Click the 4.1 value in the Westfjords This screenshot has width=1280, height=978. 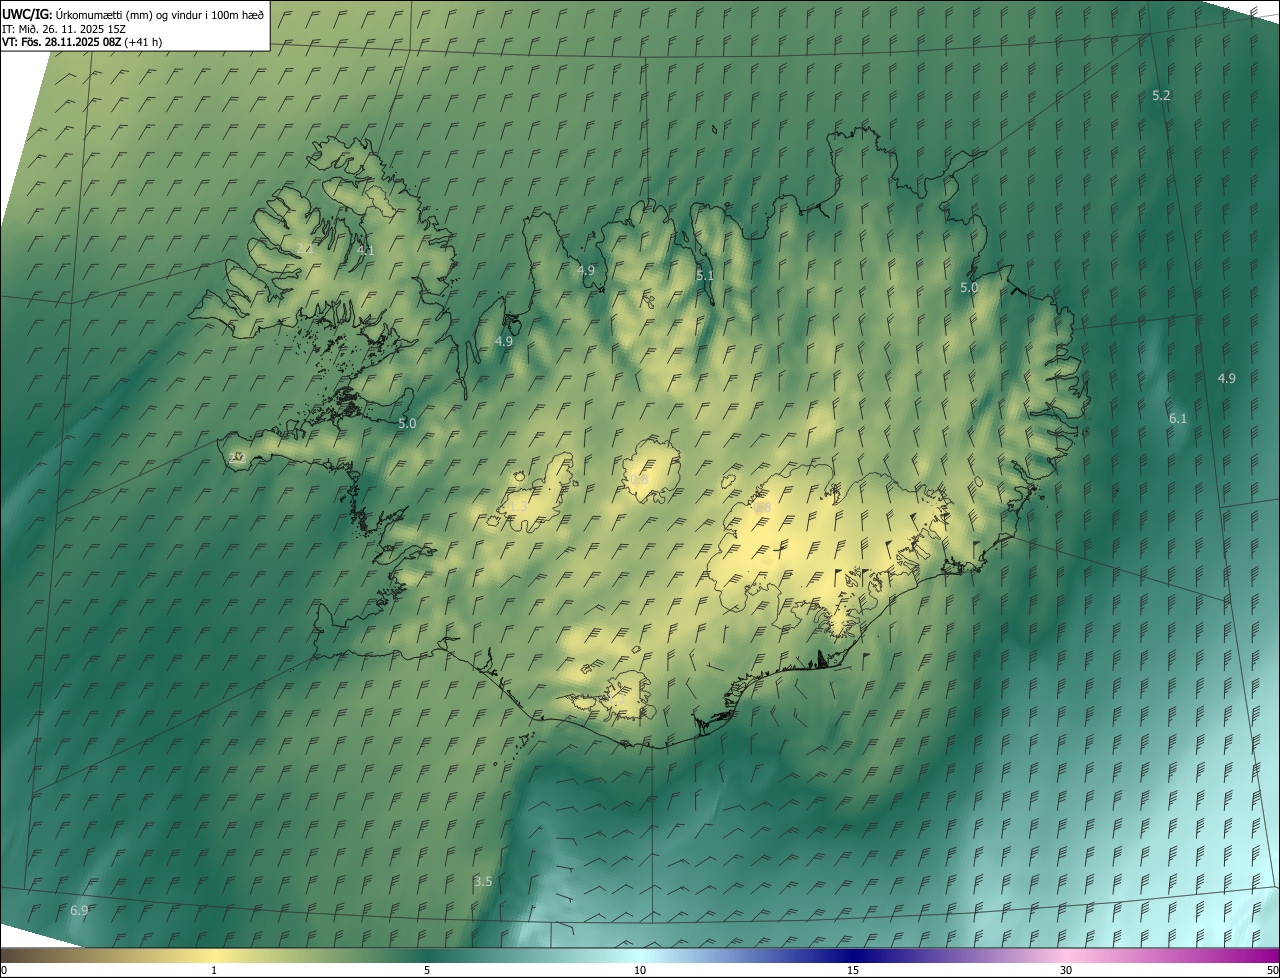point(366,250)
